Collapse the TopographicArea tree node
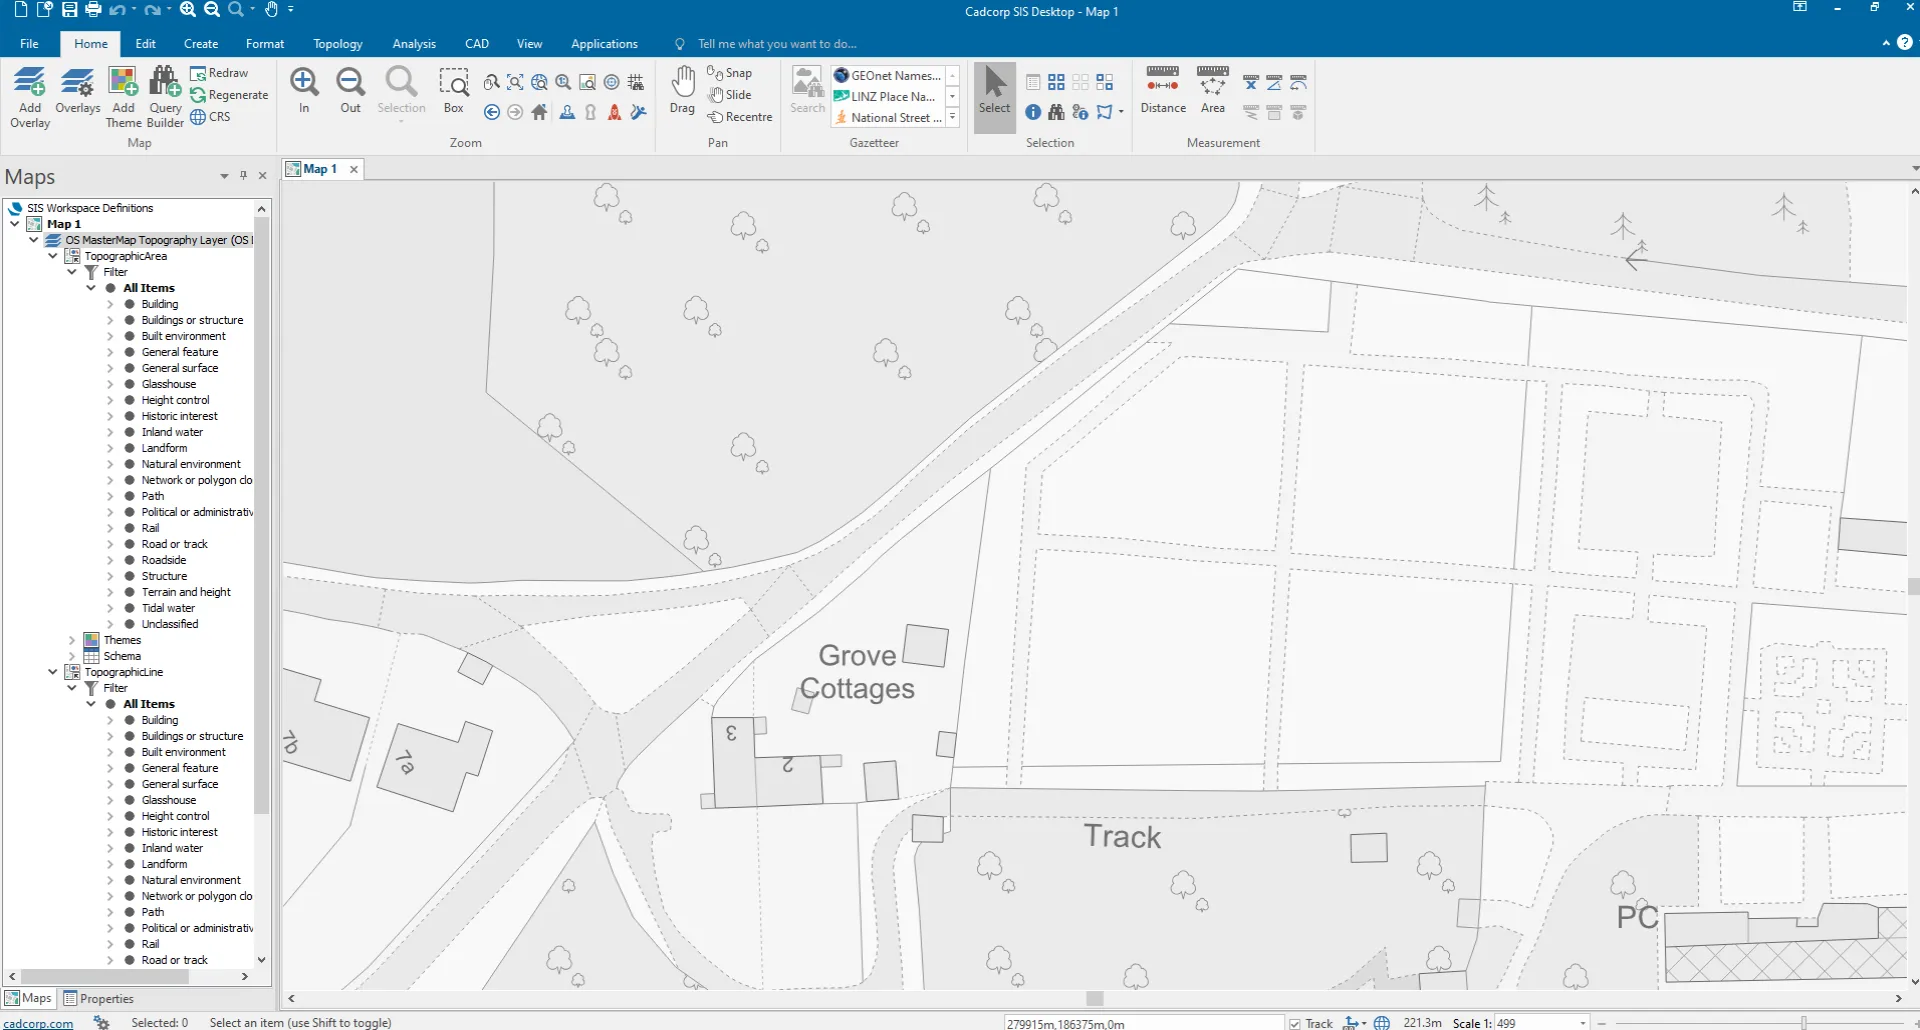Viewport: 1920px width, 1030px height. click(x=52, y=256)
